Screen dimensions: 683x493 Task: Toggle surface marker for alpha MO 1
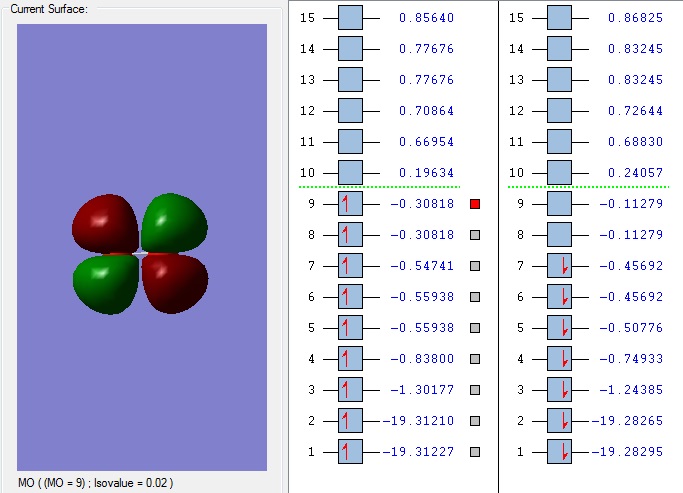[x=475, y=452]
